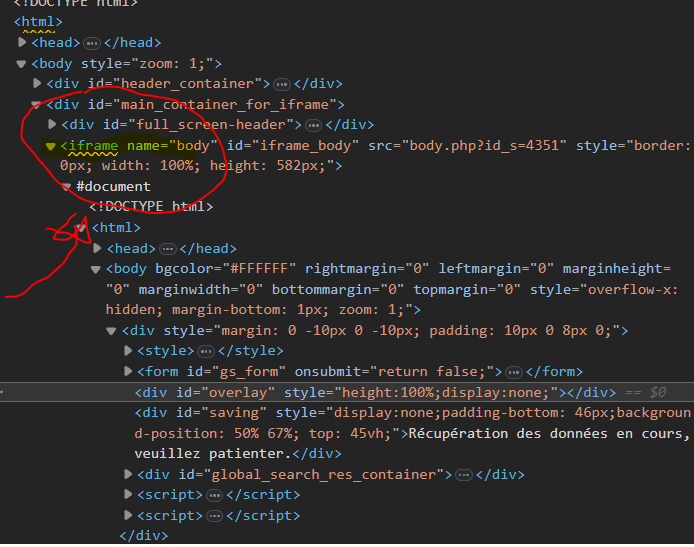
Task: Select the inner html tag in iframe
Action: (116, 228)
